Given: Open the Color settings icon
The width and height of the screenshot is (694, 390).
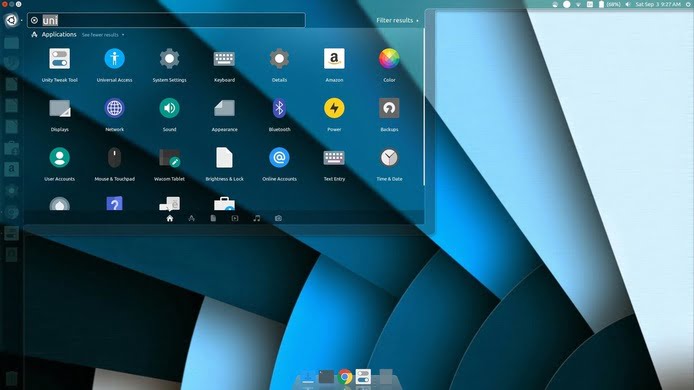Looking at the screenshot, I should tap(389, 59).
